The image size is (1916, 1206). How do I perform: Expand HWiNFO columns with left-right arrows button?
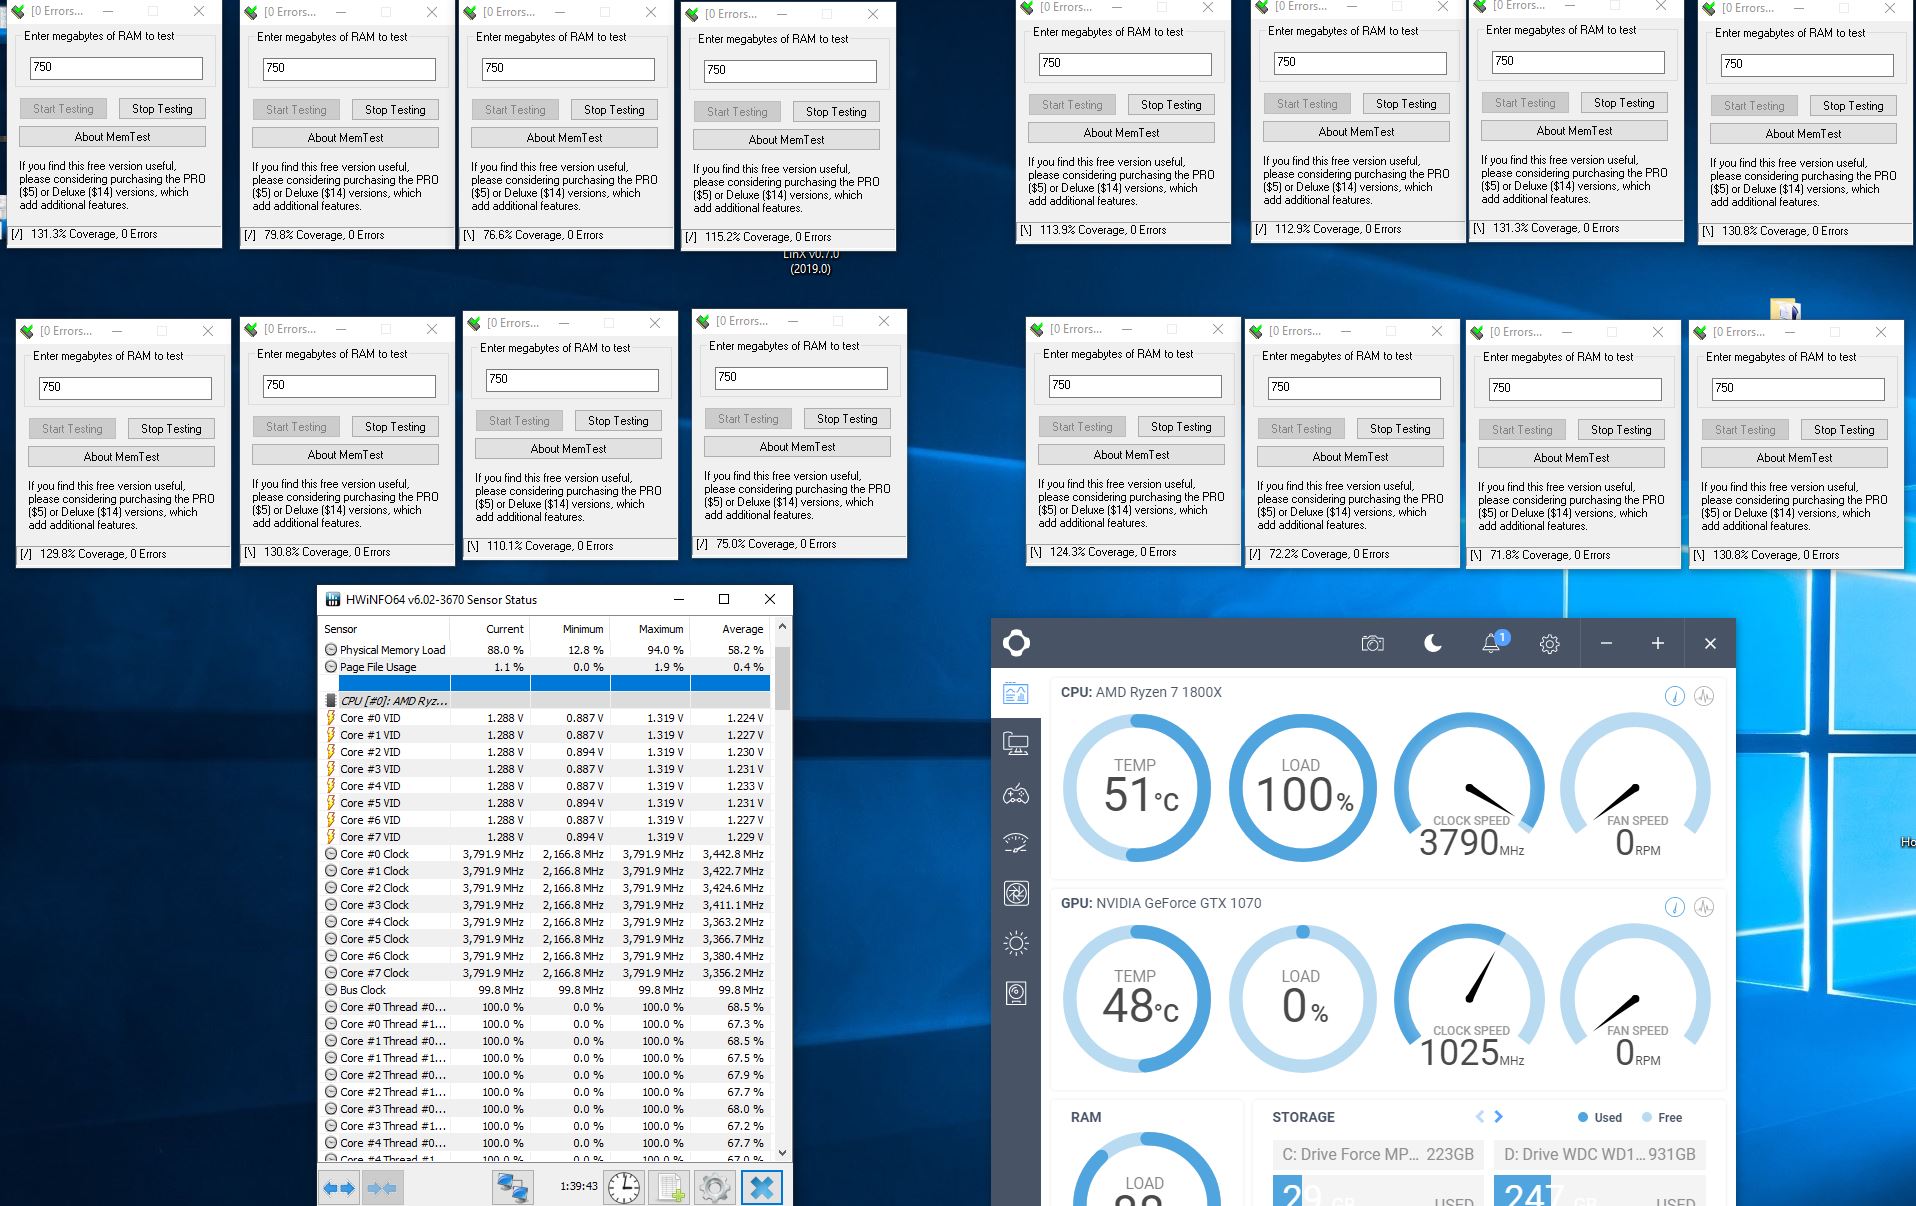pyautogui.click(x=339, y=1188)
